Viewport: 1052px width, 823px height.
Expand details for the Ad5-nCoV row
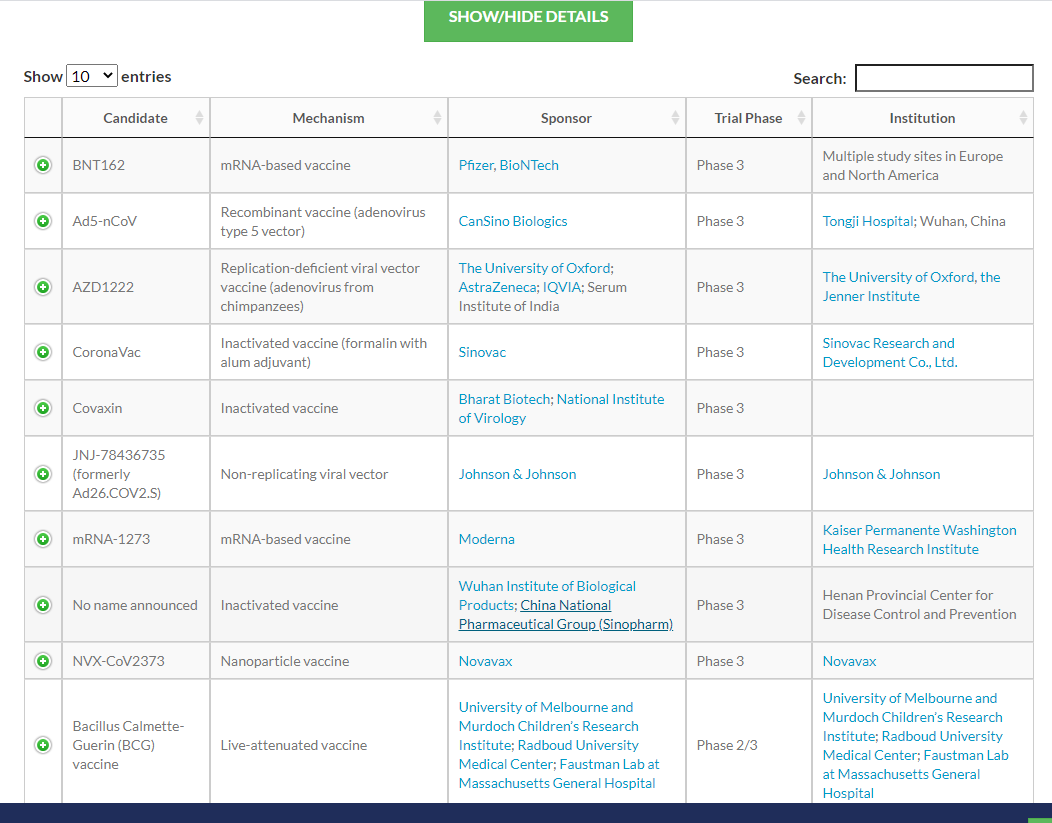pos(43,221)
